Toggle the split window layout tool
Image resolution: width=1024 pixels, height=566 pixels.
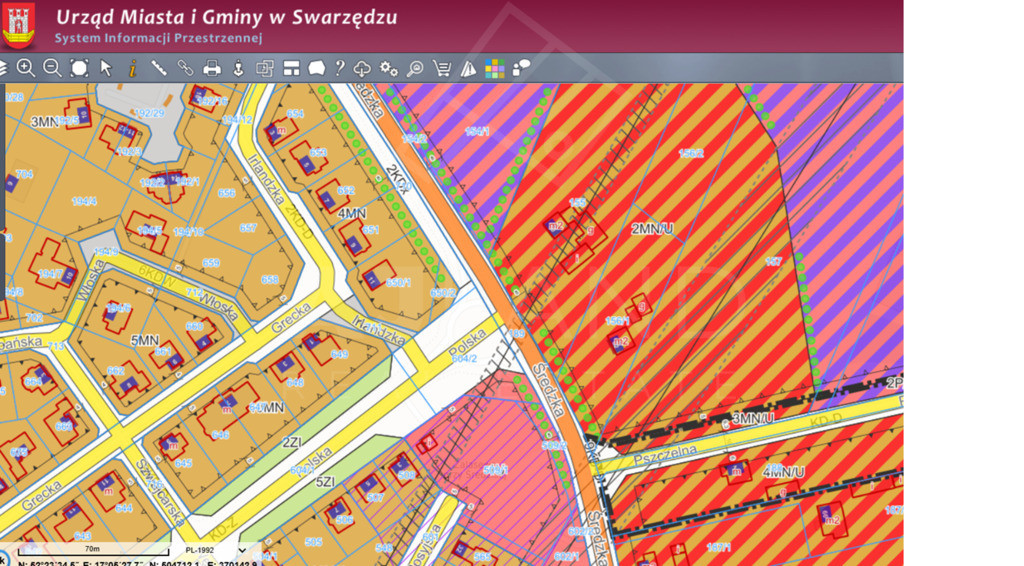291,68
